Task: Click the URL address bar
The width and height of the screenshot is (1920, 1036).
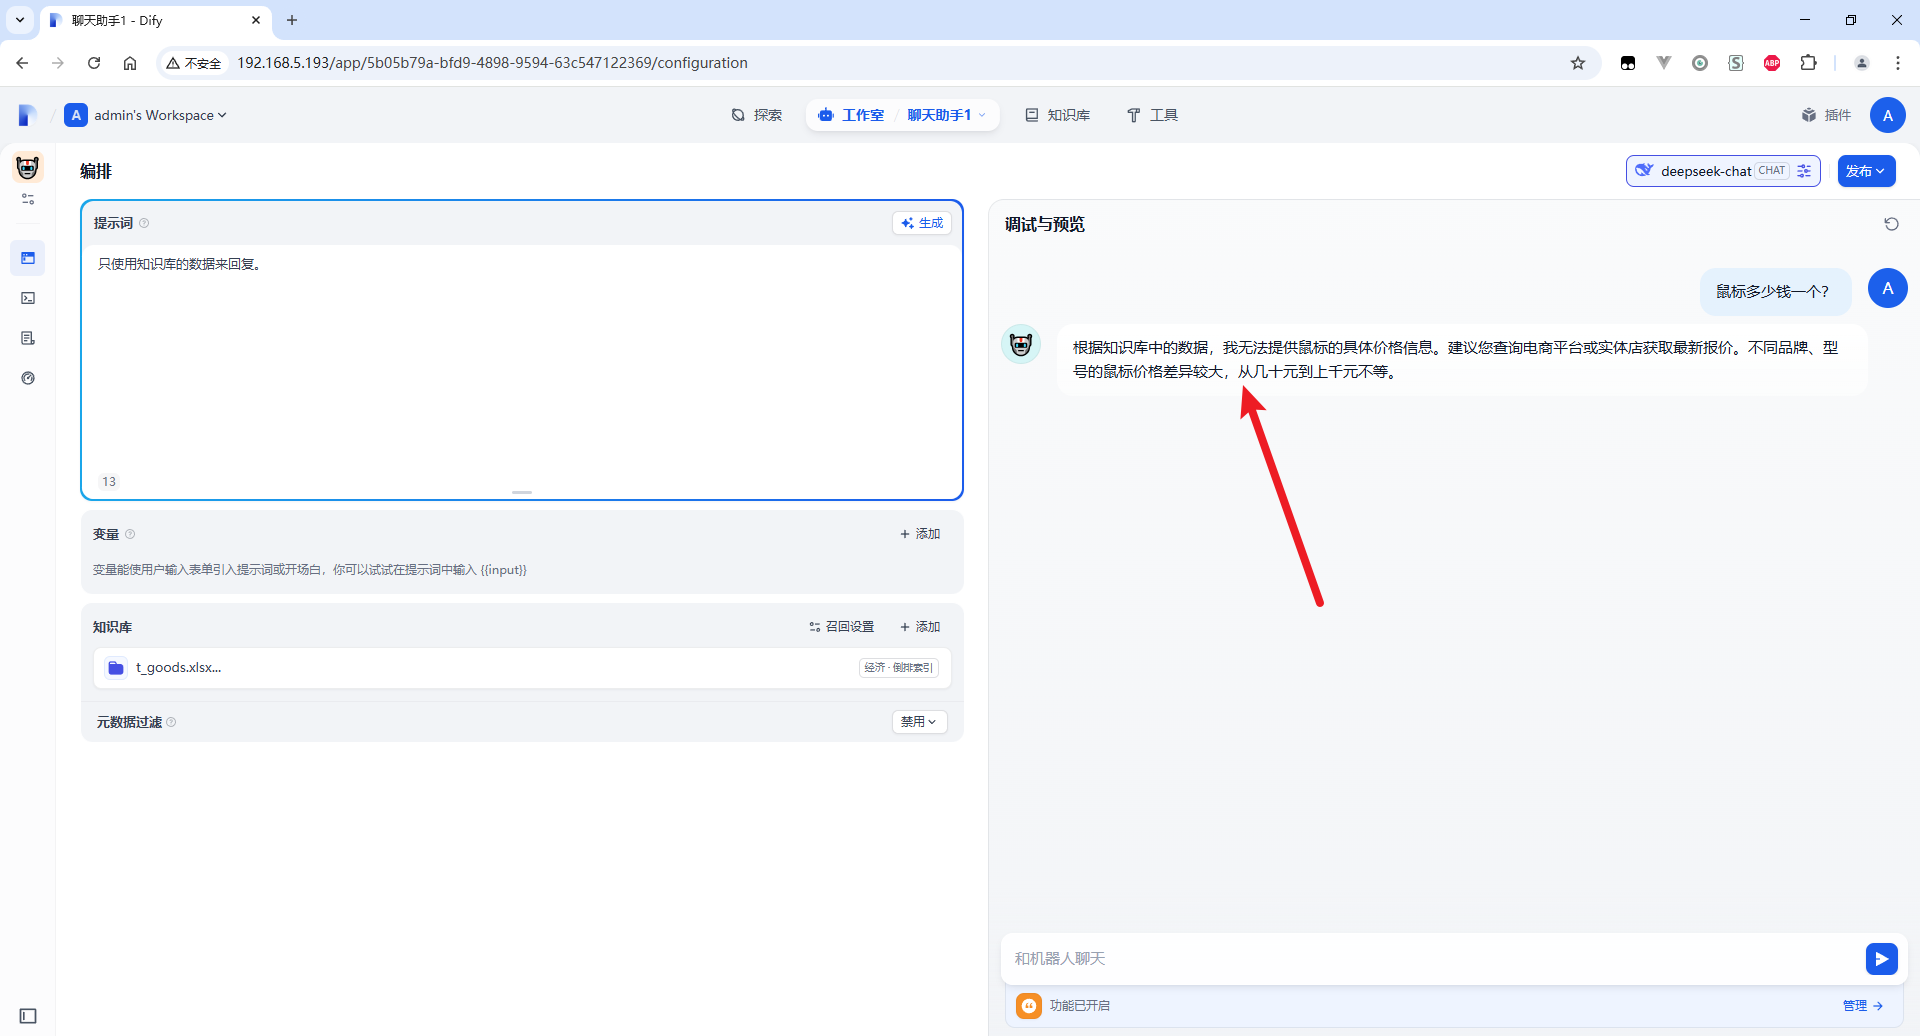Action: pyautogui.click(x=880, y=63)
